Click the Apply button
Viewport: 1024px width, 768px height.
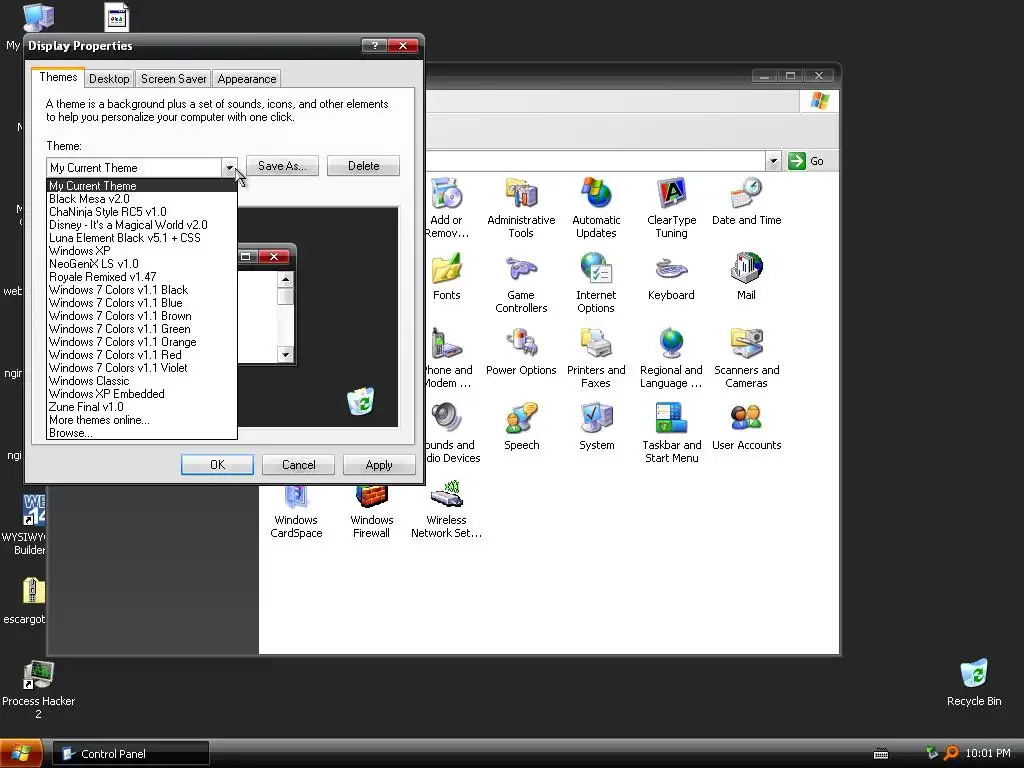tap(379, 465)
